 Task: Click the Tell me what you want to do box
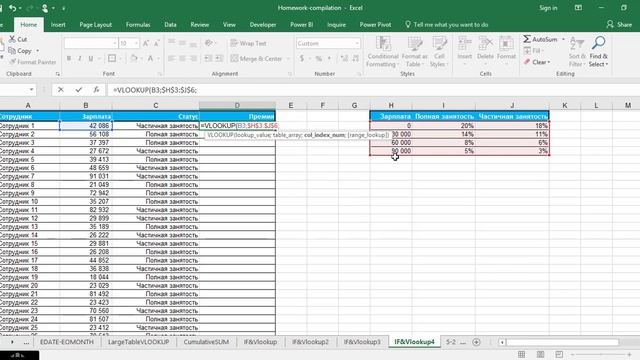447,24
